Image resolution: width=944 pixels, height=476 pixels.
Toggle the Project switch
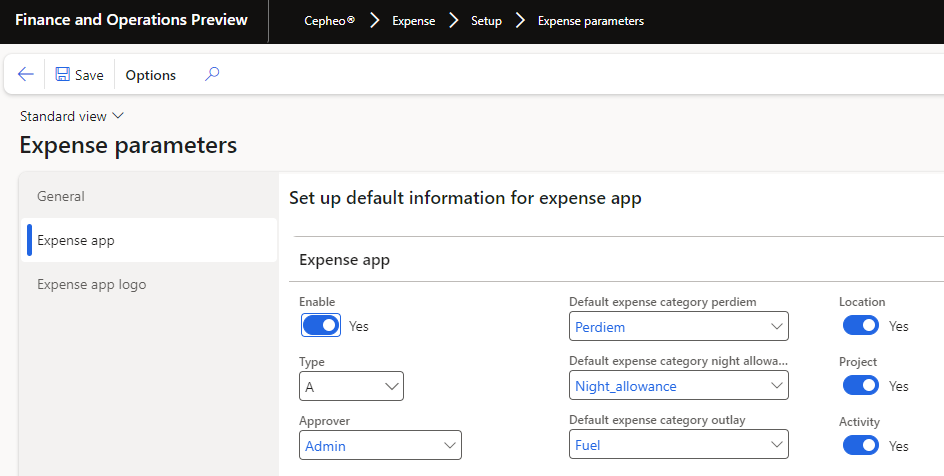point(860,386)
